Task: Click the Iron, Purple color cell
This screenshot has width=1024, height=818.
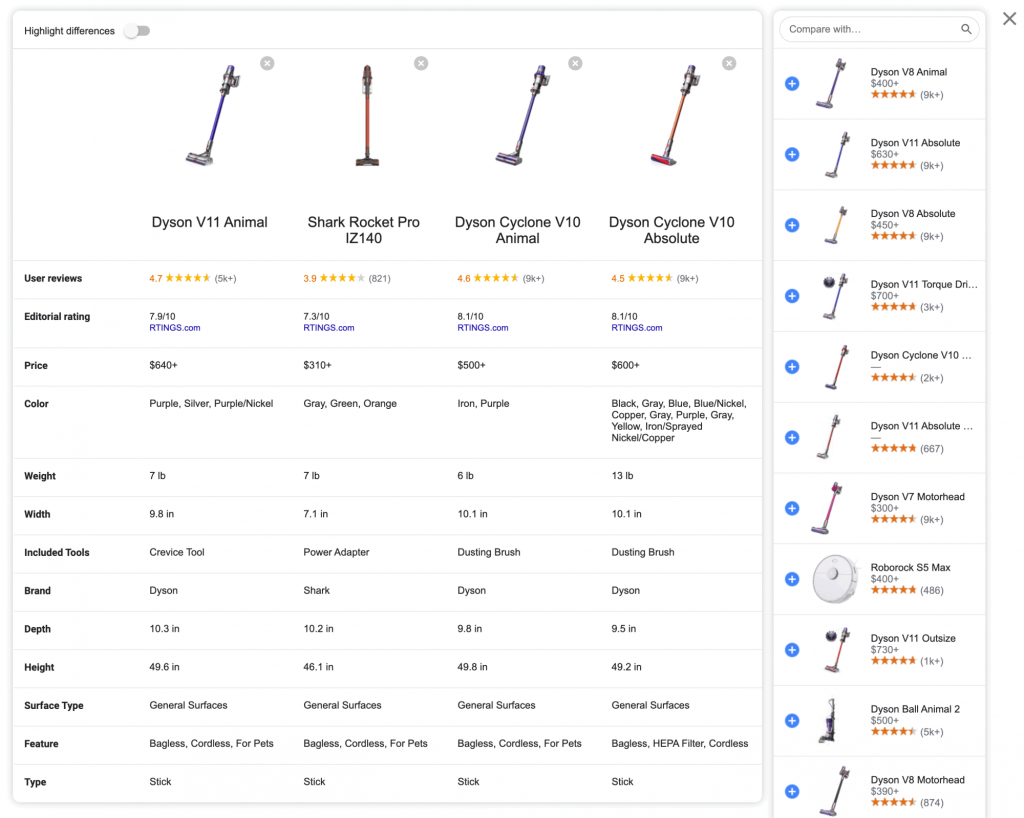Action: click(x=483, y=403)
